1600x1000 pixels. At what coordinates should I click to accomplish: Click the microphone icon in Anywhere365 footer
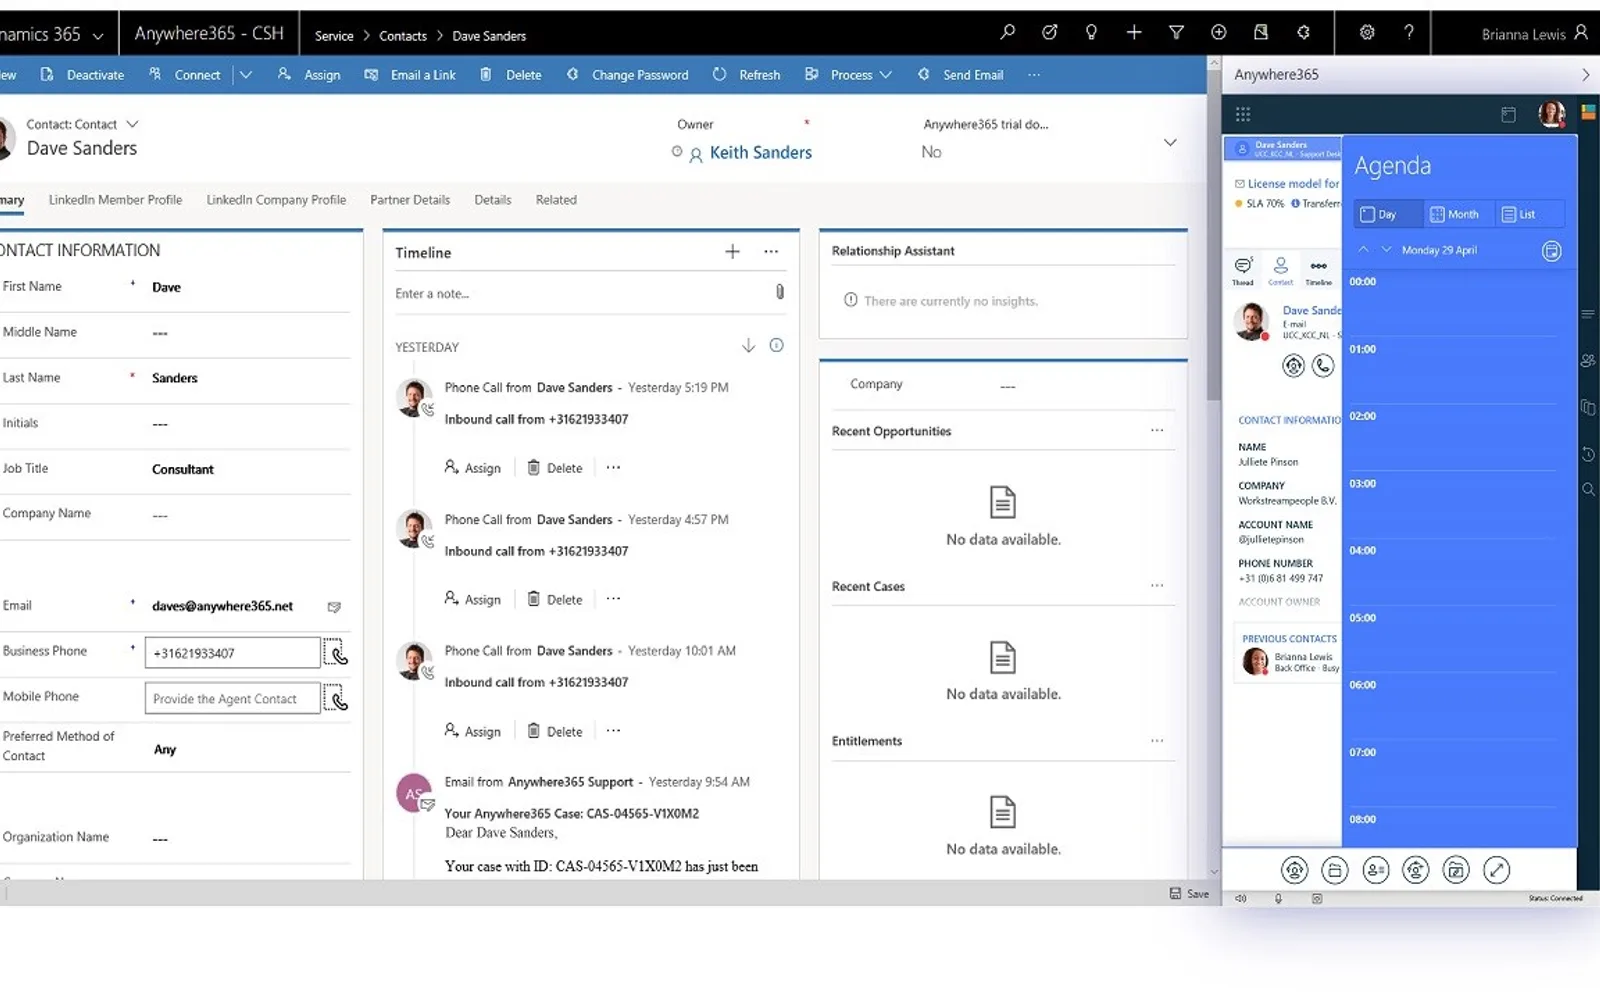1278,898
